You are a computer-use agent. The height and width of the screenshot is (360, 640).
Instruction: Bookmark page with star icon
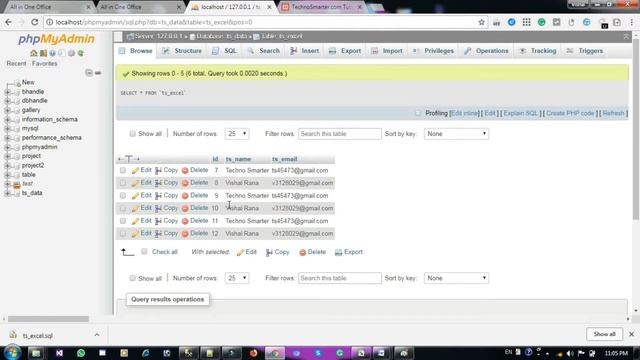[x=482, y=22]
